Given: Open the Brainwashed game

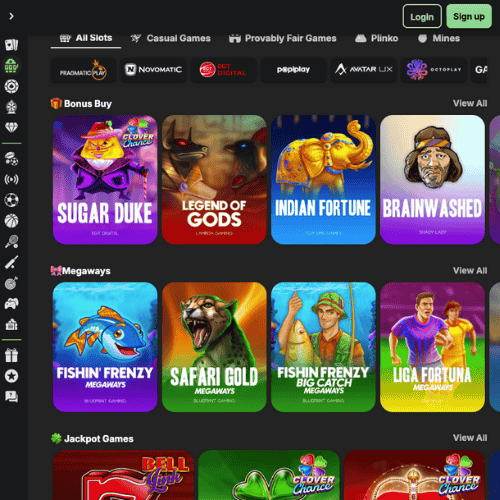Looking at the screenshot, I should [x=432, y=180].
